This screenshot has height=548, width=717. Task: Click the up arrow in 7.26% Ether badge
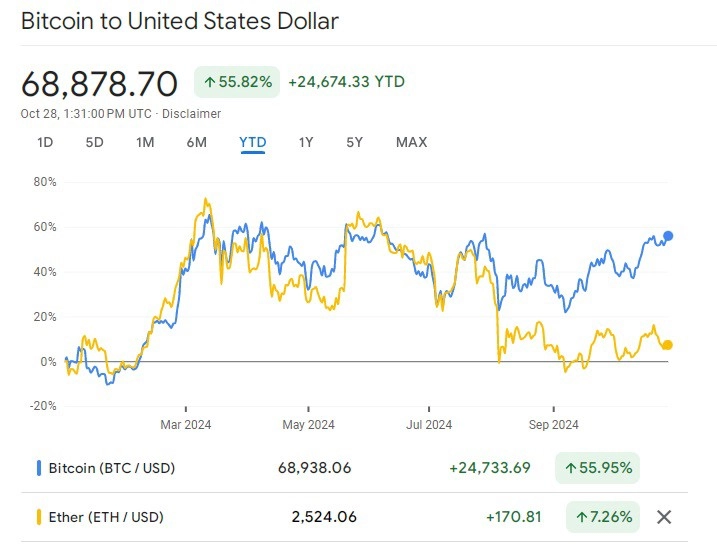point(581,517)
